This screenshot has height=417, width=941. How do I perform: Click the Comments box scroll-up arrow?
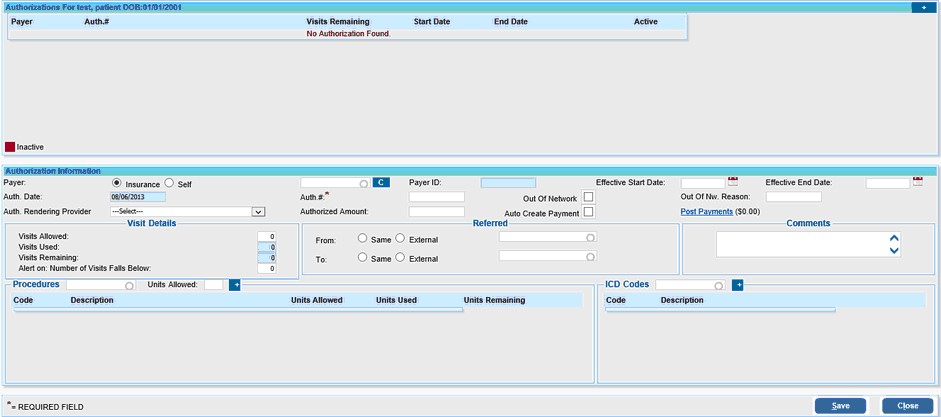894,238
